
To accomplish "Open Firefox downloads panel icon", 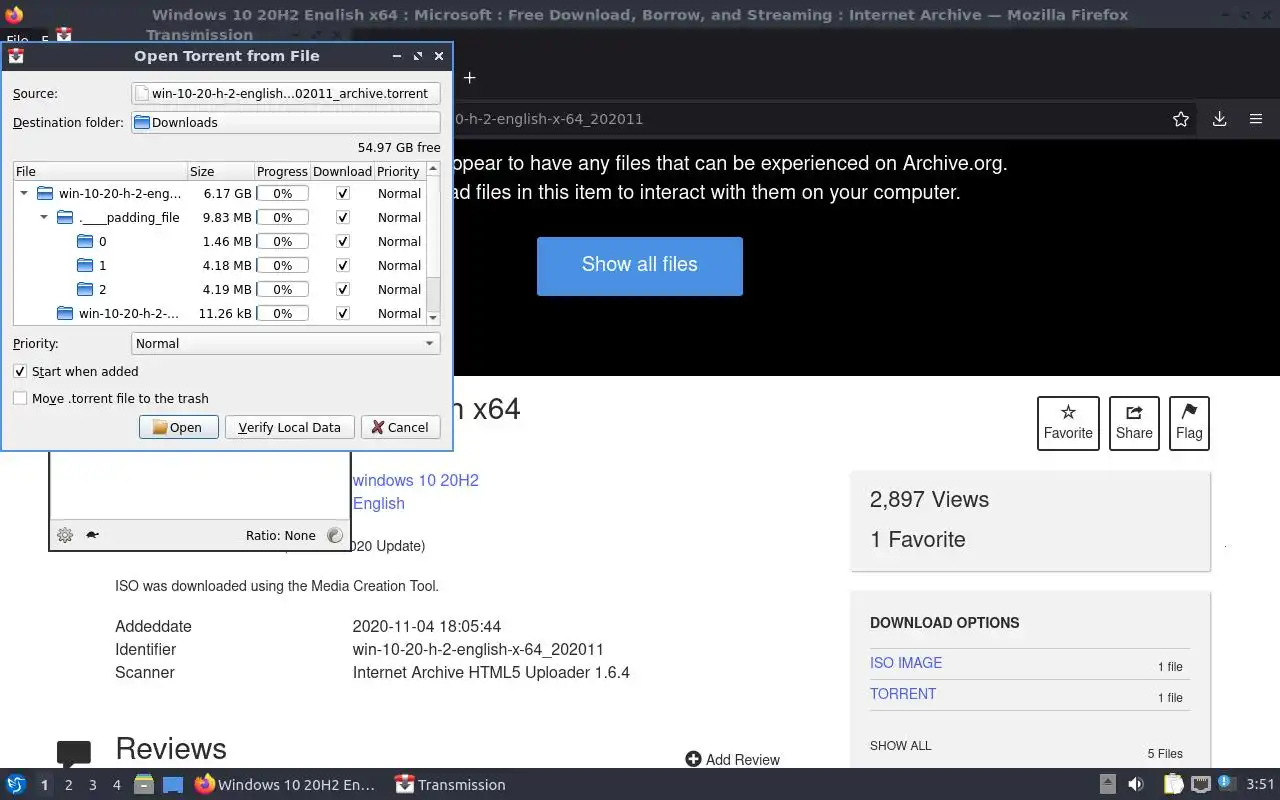I will 1219,119.
